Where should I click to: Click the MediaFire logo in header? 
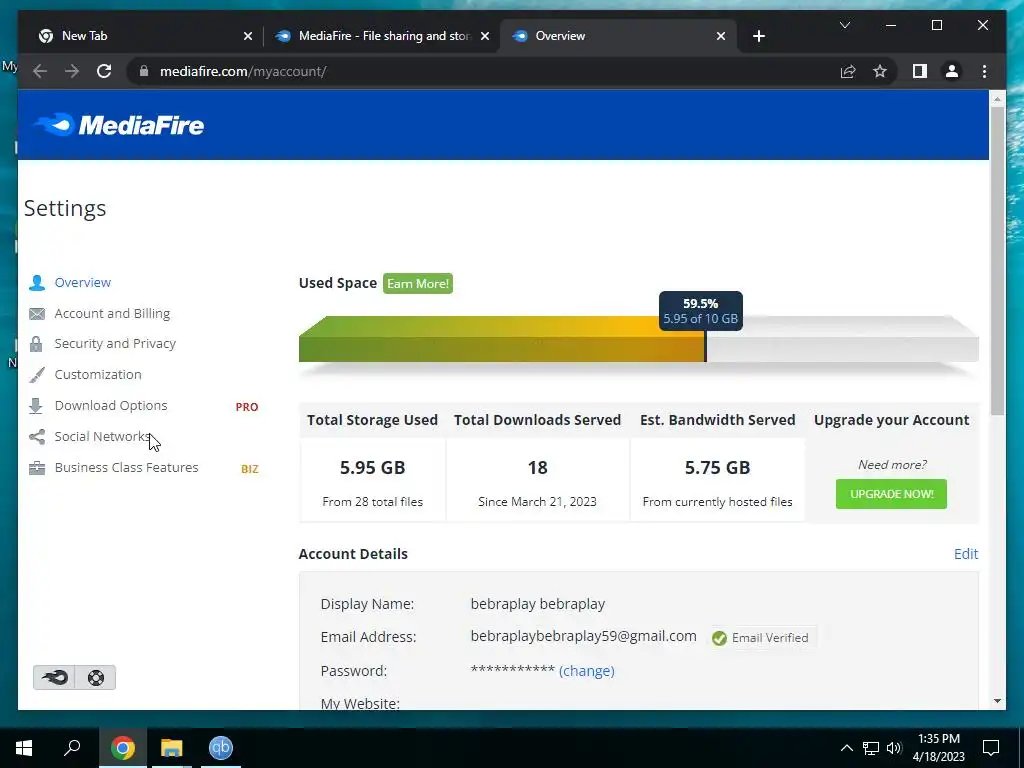tap(119, 125)
